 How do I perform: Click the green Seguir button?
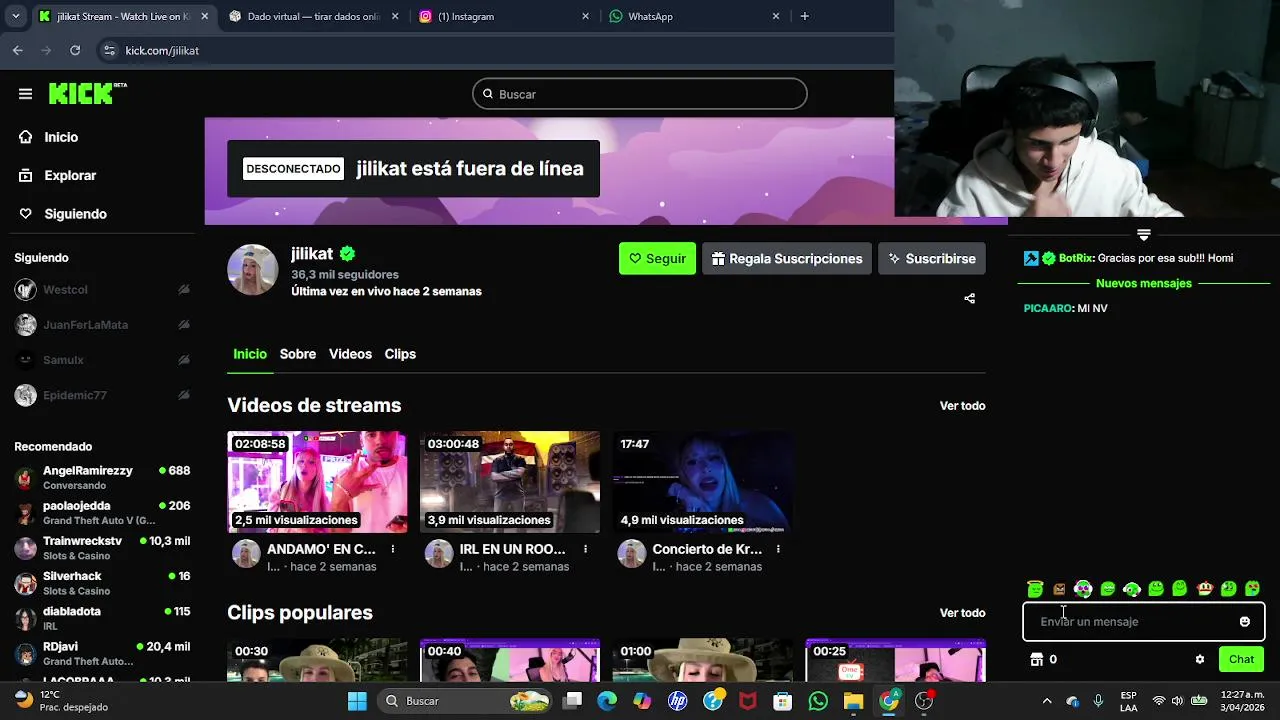tap(657, 259)
